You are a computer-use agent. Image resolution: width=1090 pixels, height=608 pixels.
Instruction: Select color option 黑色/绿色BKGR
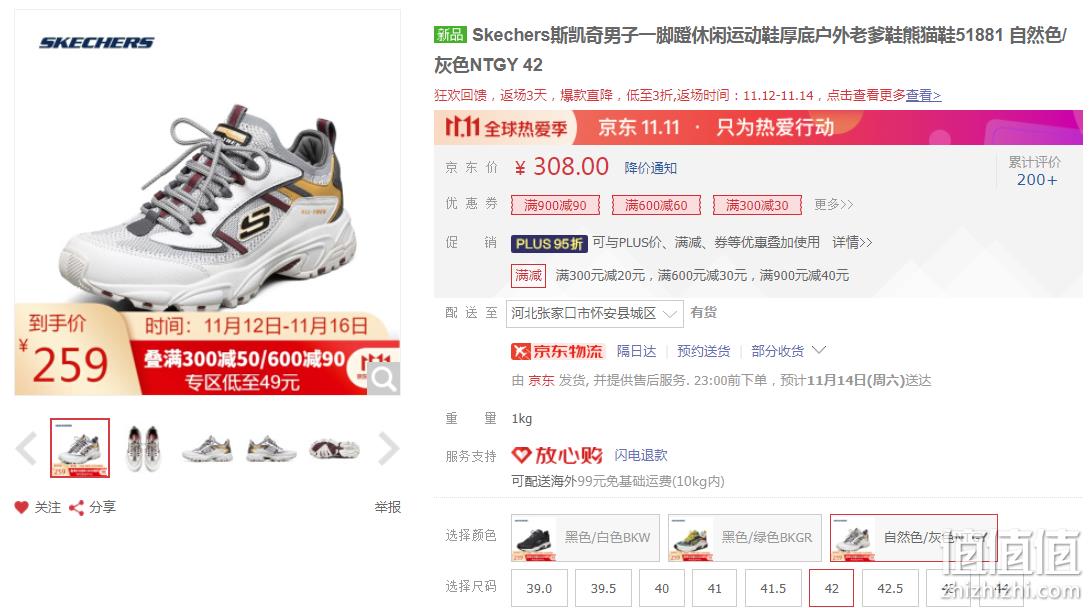pos(745,538)
